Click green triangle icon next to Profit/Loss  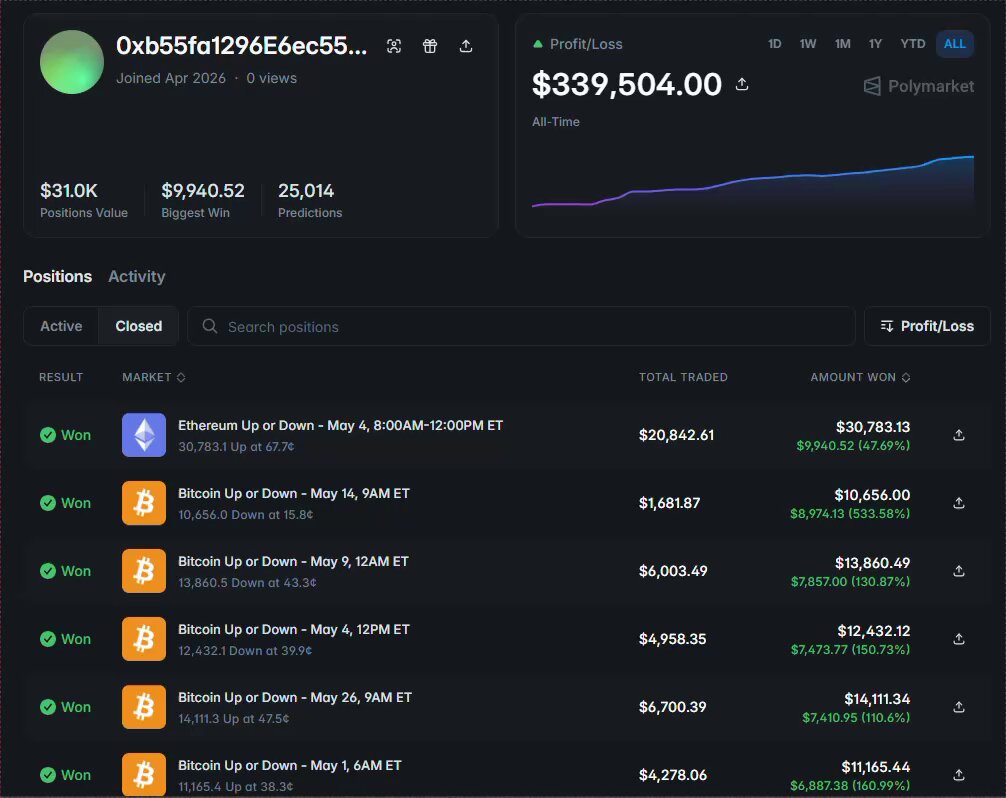click(538, 44)
